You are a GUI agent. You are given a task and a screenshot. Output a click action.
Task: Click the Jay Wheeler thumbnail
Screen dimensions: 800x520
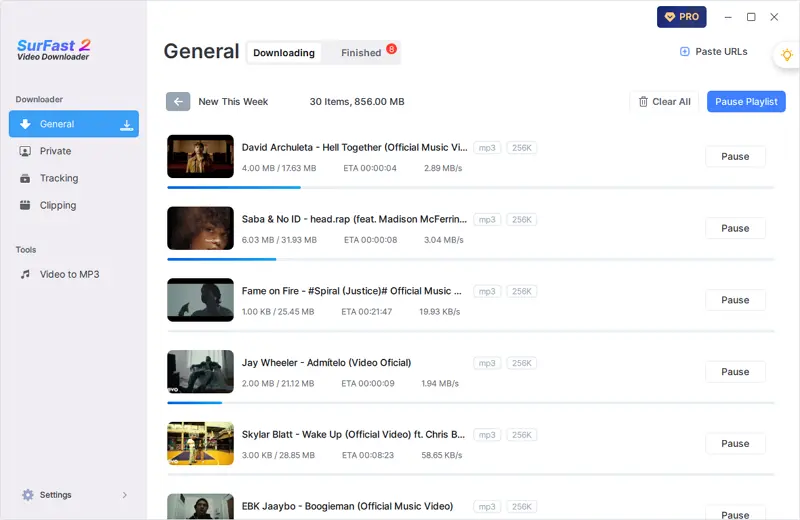pyautogui.click(x=201, y=372)
